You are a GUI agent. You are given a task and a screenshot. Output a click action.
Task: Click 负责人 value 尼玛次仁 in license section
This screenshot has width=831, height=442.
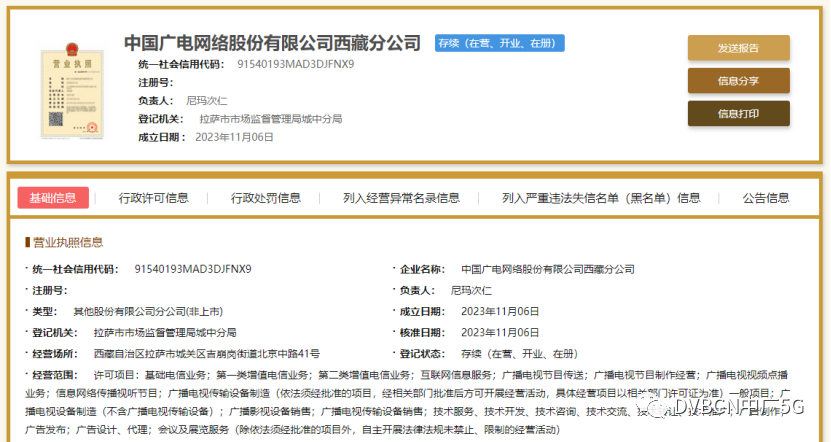coord(471,290)
